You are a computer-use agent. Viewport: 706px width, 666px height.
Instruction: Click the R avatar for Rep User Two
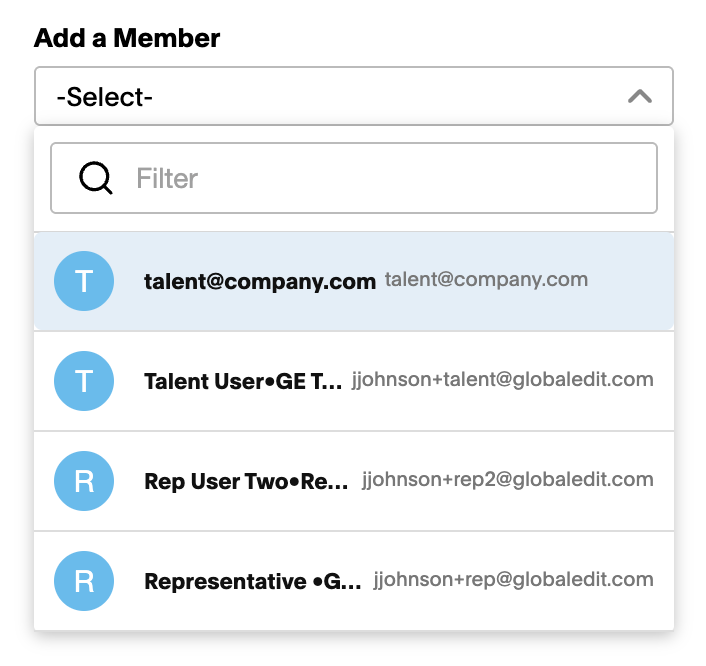point(84,481)
